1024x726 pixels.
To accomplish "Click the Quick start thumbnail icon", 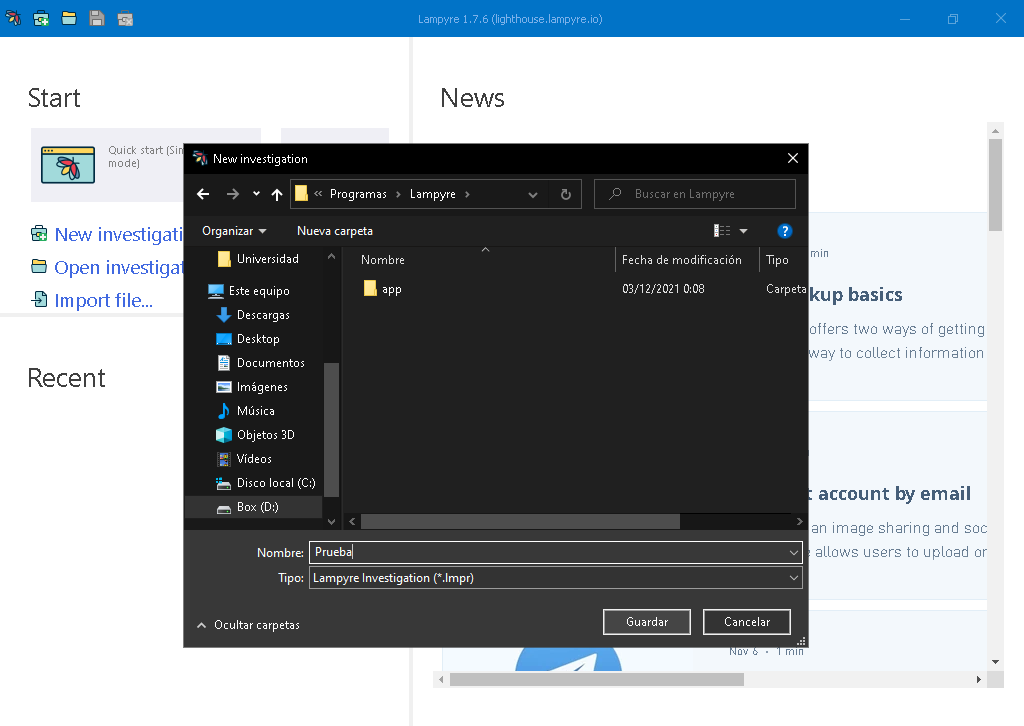I will pos(68,165).
